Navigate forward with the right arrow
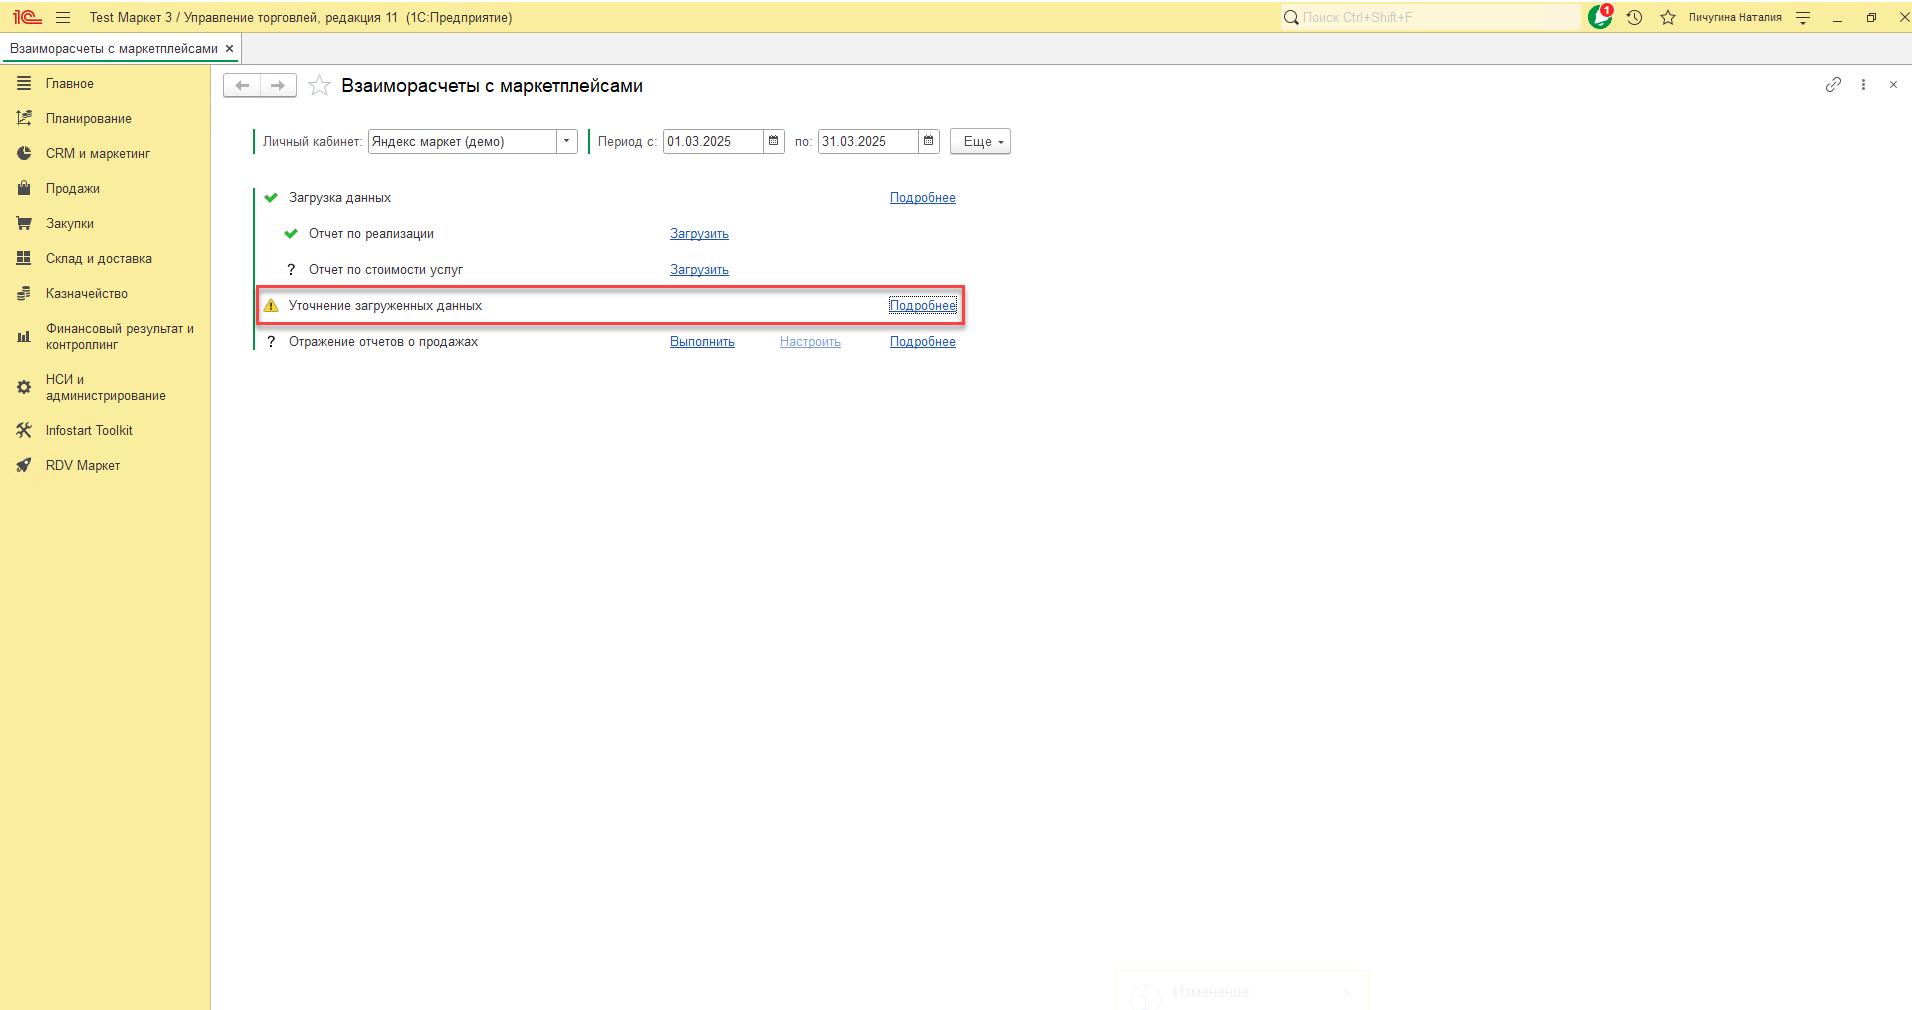Screen dimensions: 1912x1010 [278, 86]
